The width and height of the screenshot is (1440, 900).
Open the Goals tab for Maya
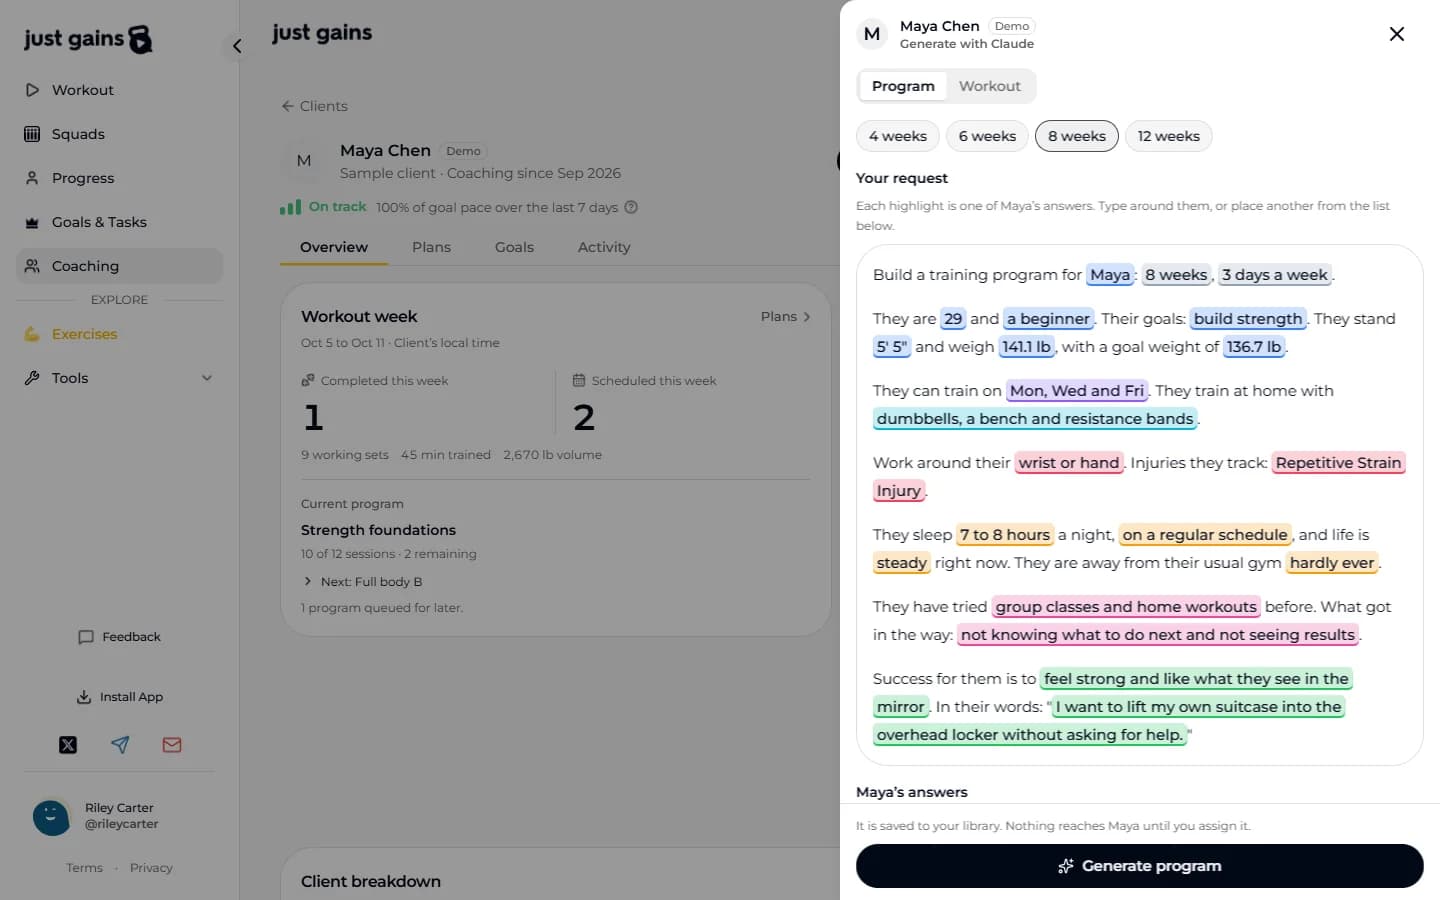tap(514, 247)
